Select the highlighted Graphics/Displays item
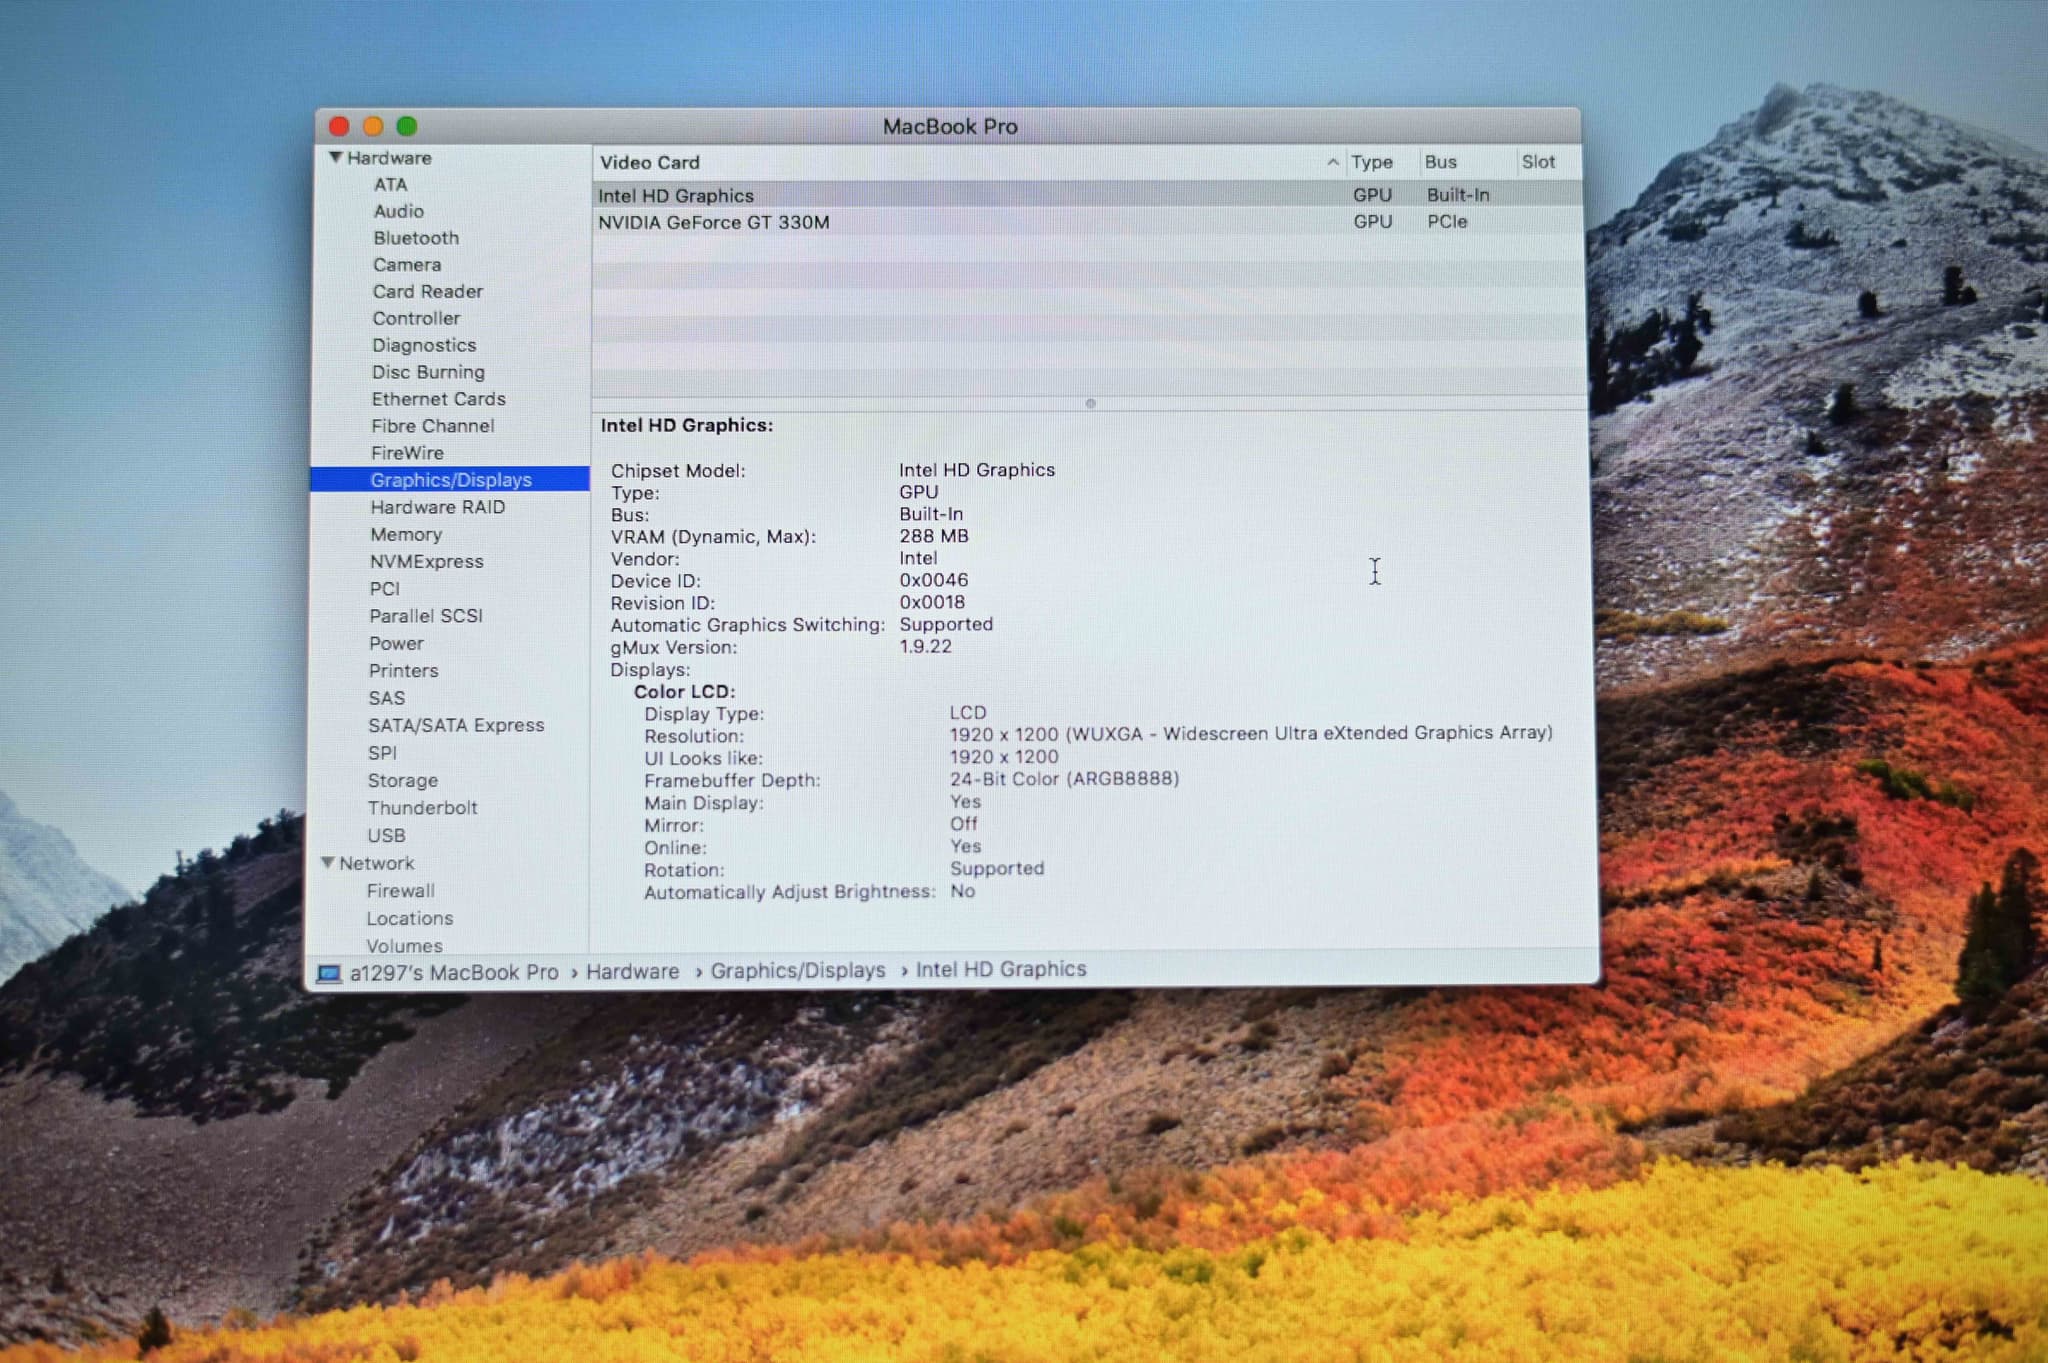The image size is (2048, 1363). (450, 480)
